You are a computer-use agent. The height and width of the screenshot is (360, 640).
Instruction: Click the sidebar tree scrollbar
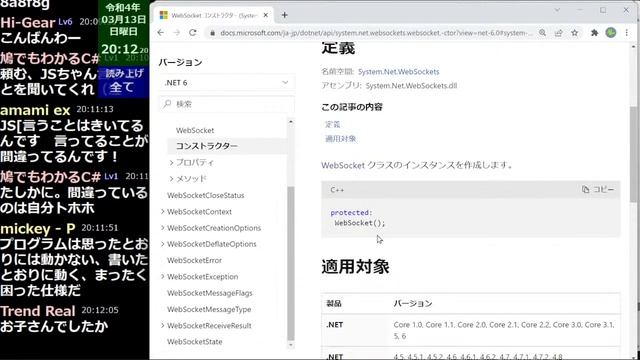(291, 263)
